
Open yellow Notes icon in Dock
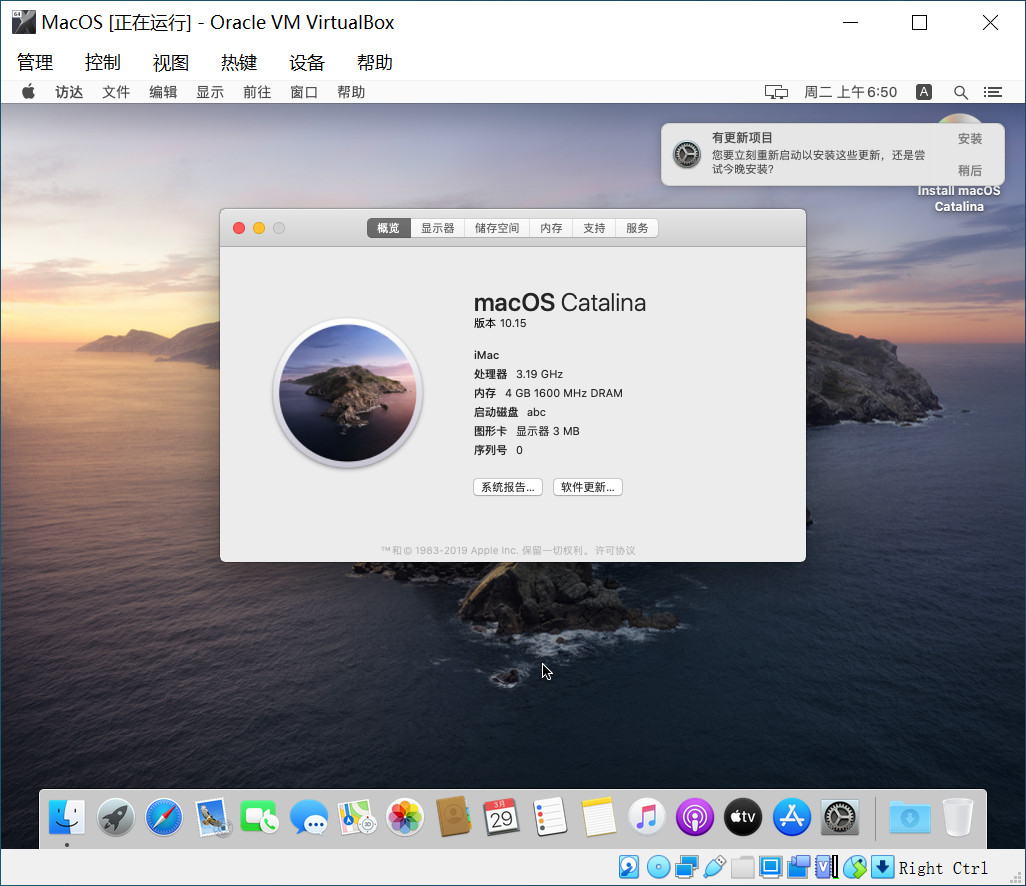[598, 817]
